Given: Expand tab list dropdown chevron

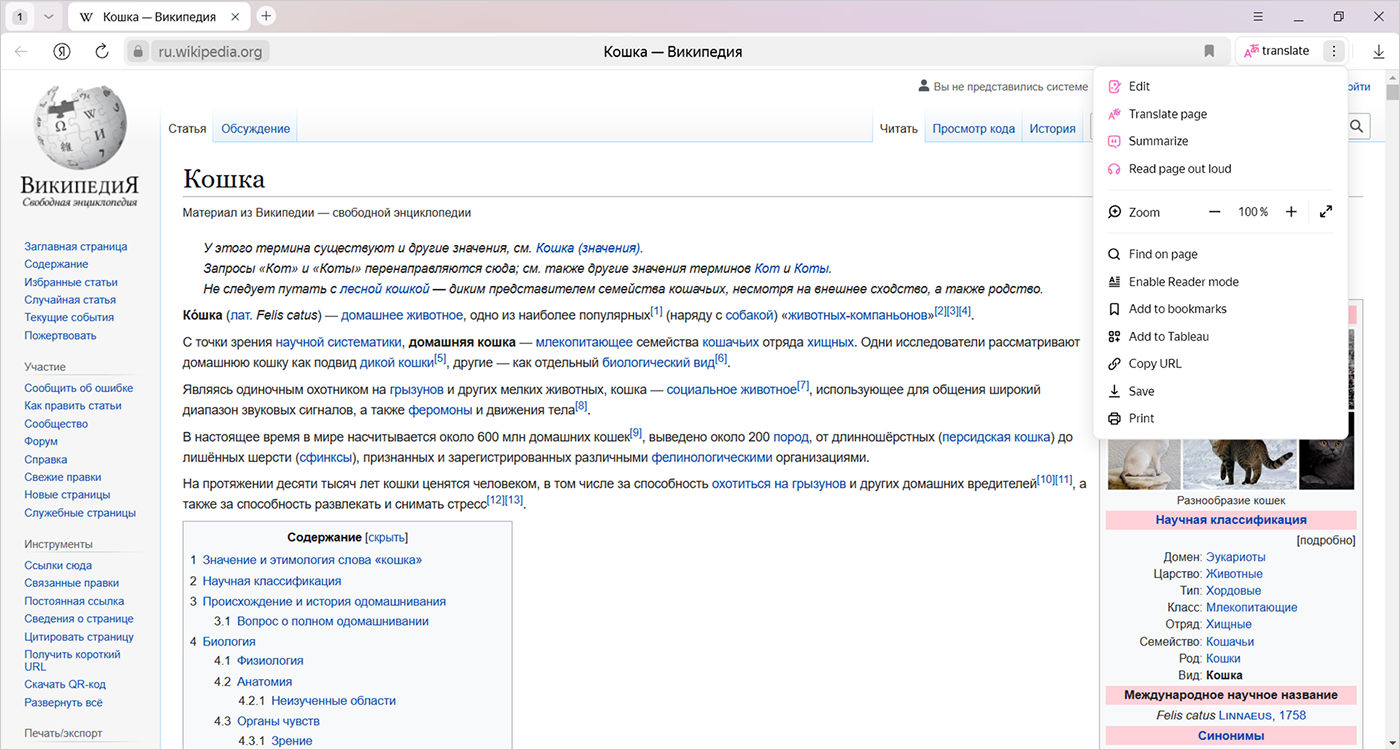Looking at the screenshot, I should pos(48,16).
